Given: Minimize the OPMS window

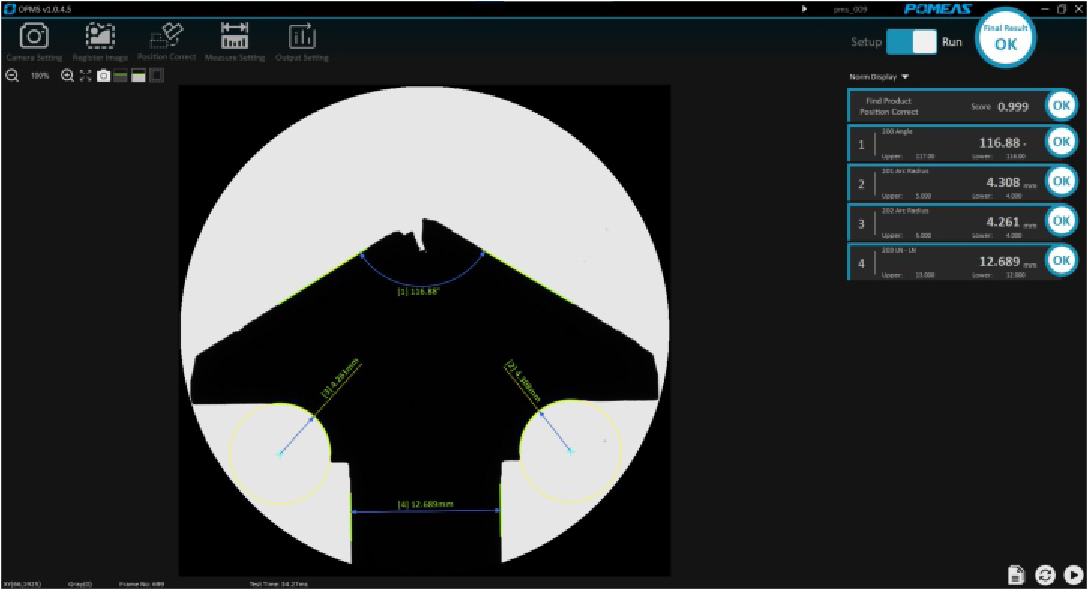Looking at the screenshot, I should [x=1045, y=9].
